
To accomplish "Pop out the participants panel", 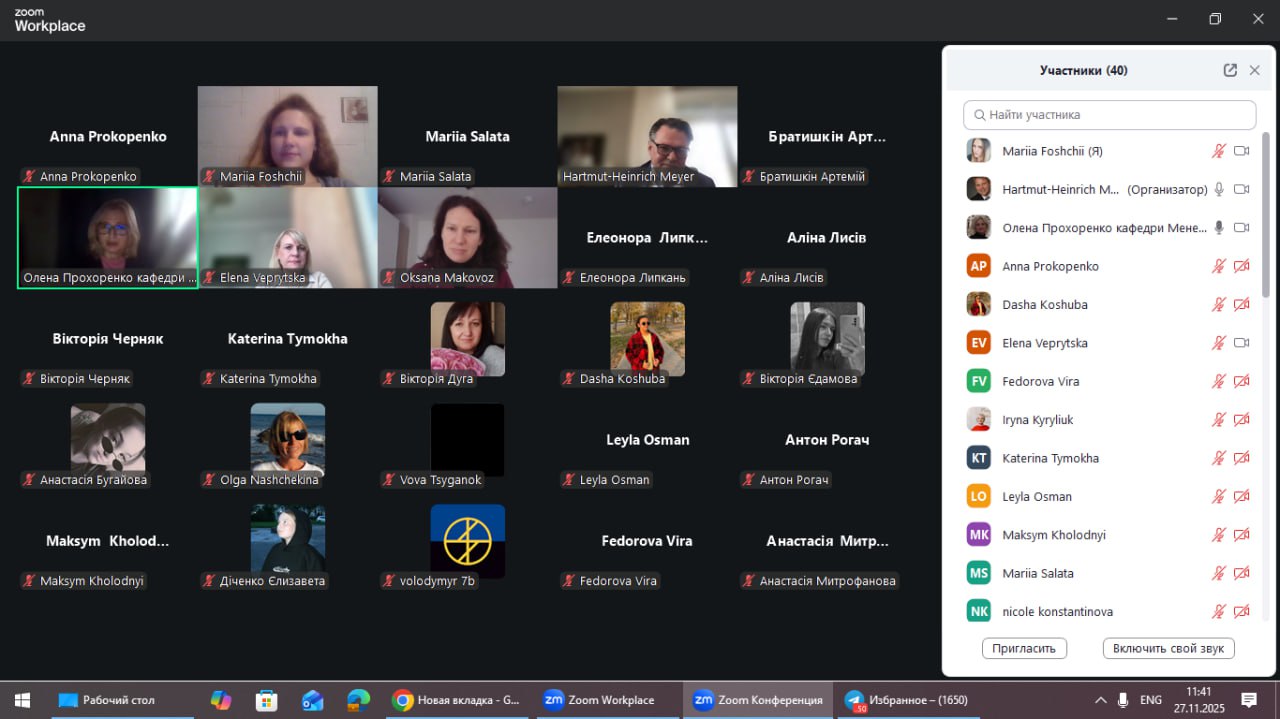I will point(1230,70).
